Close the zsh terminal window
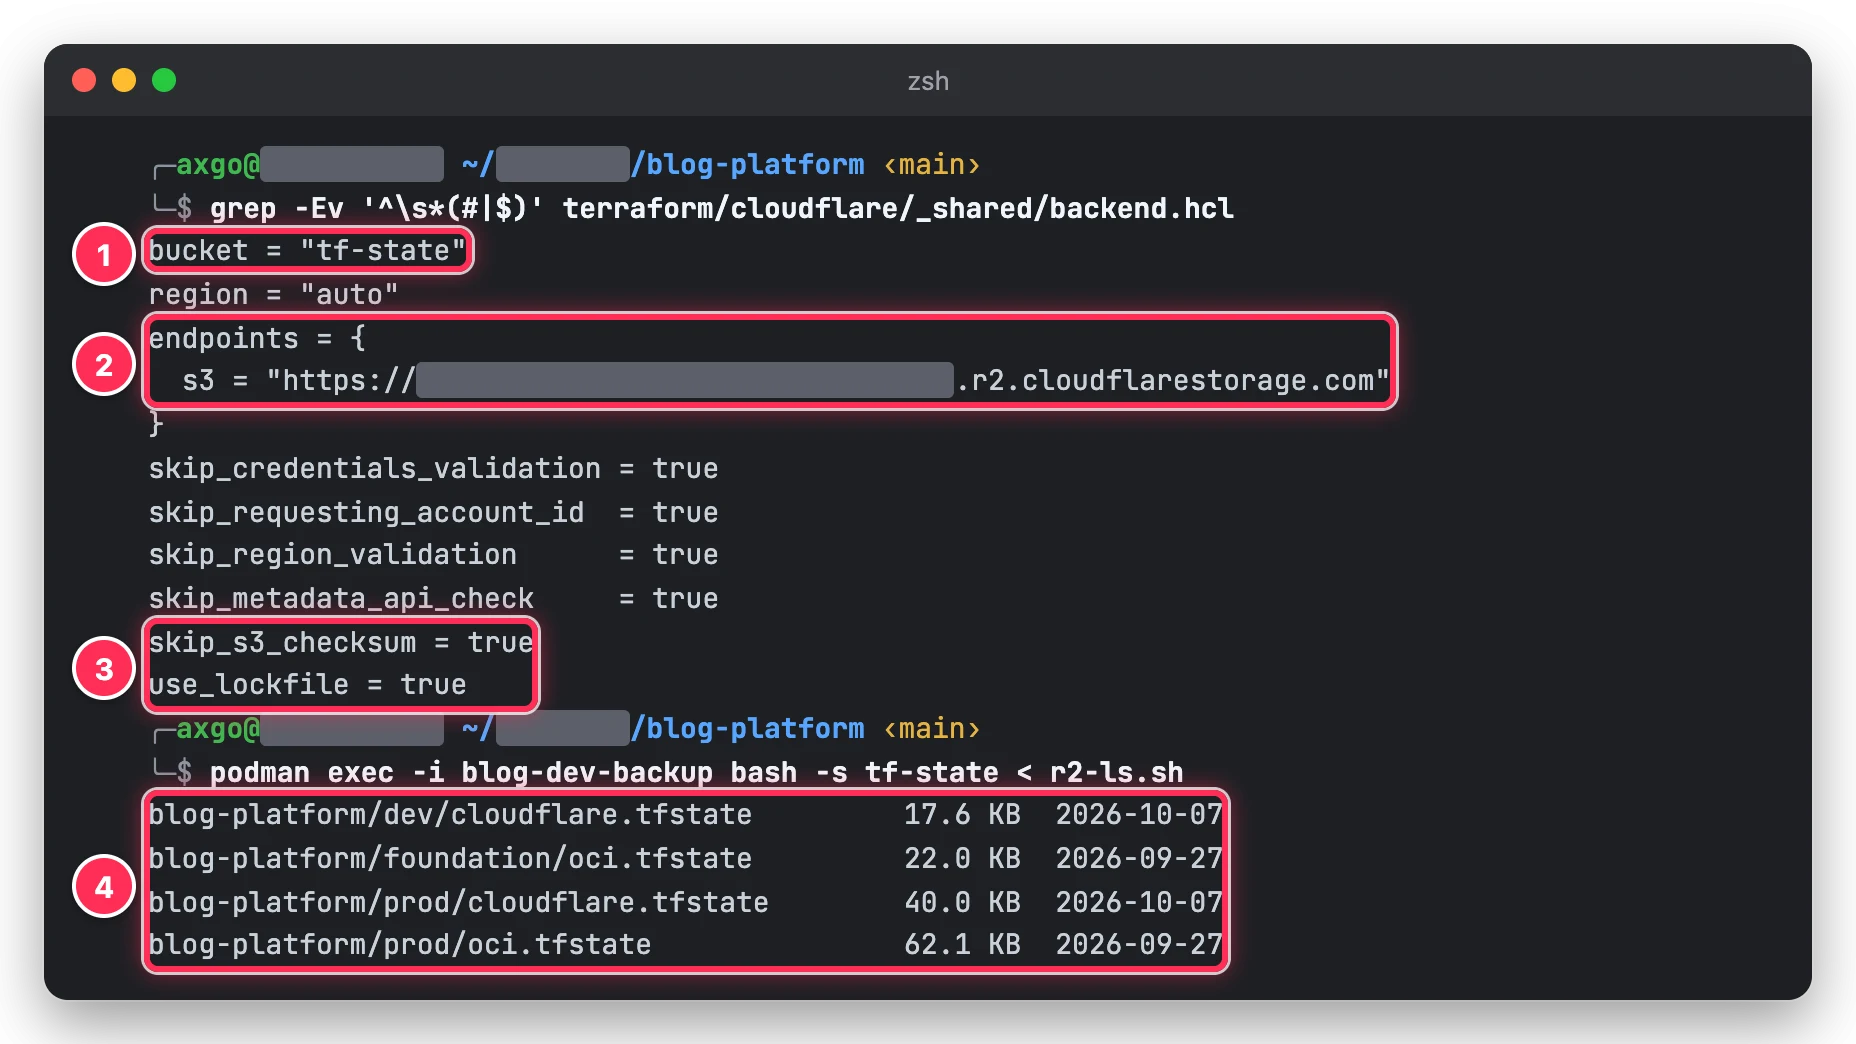 84,80
